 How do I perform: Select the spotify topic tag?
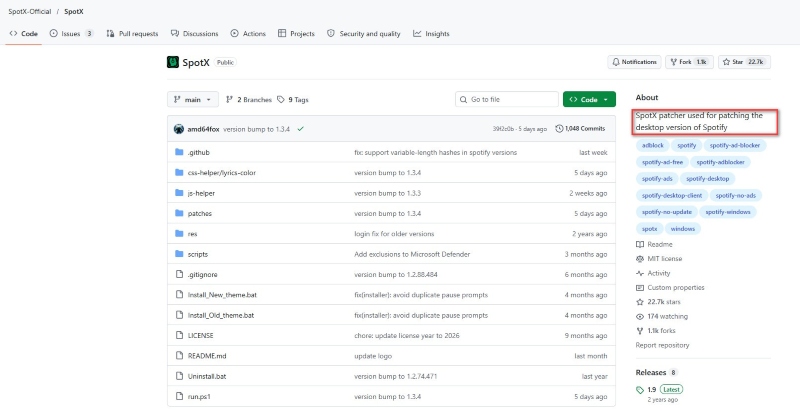tap(687, 145)
